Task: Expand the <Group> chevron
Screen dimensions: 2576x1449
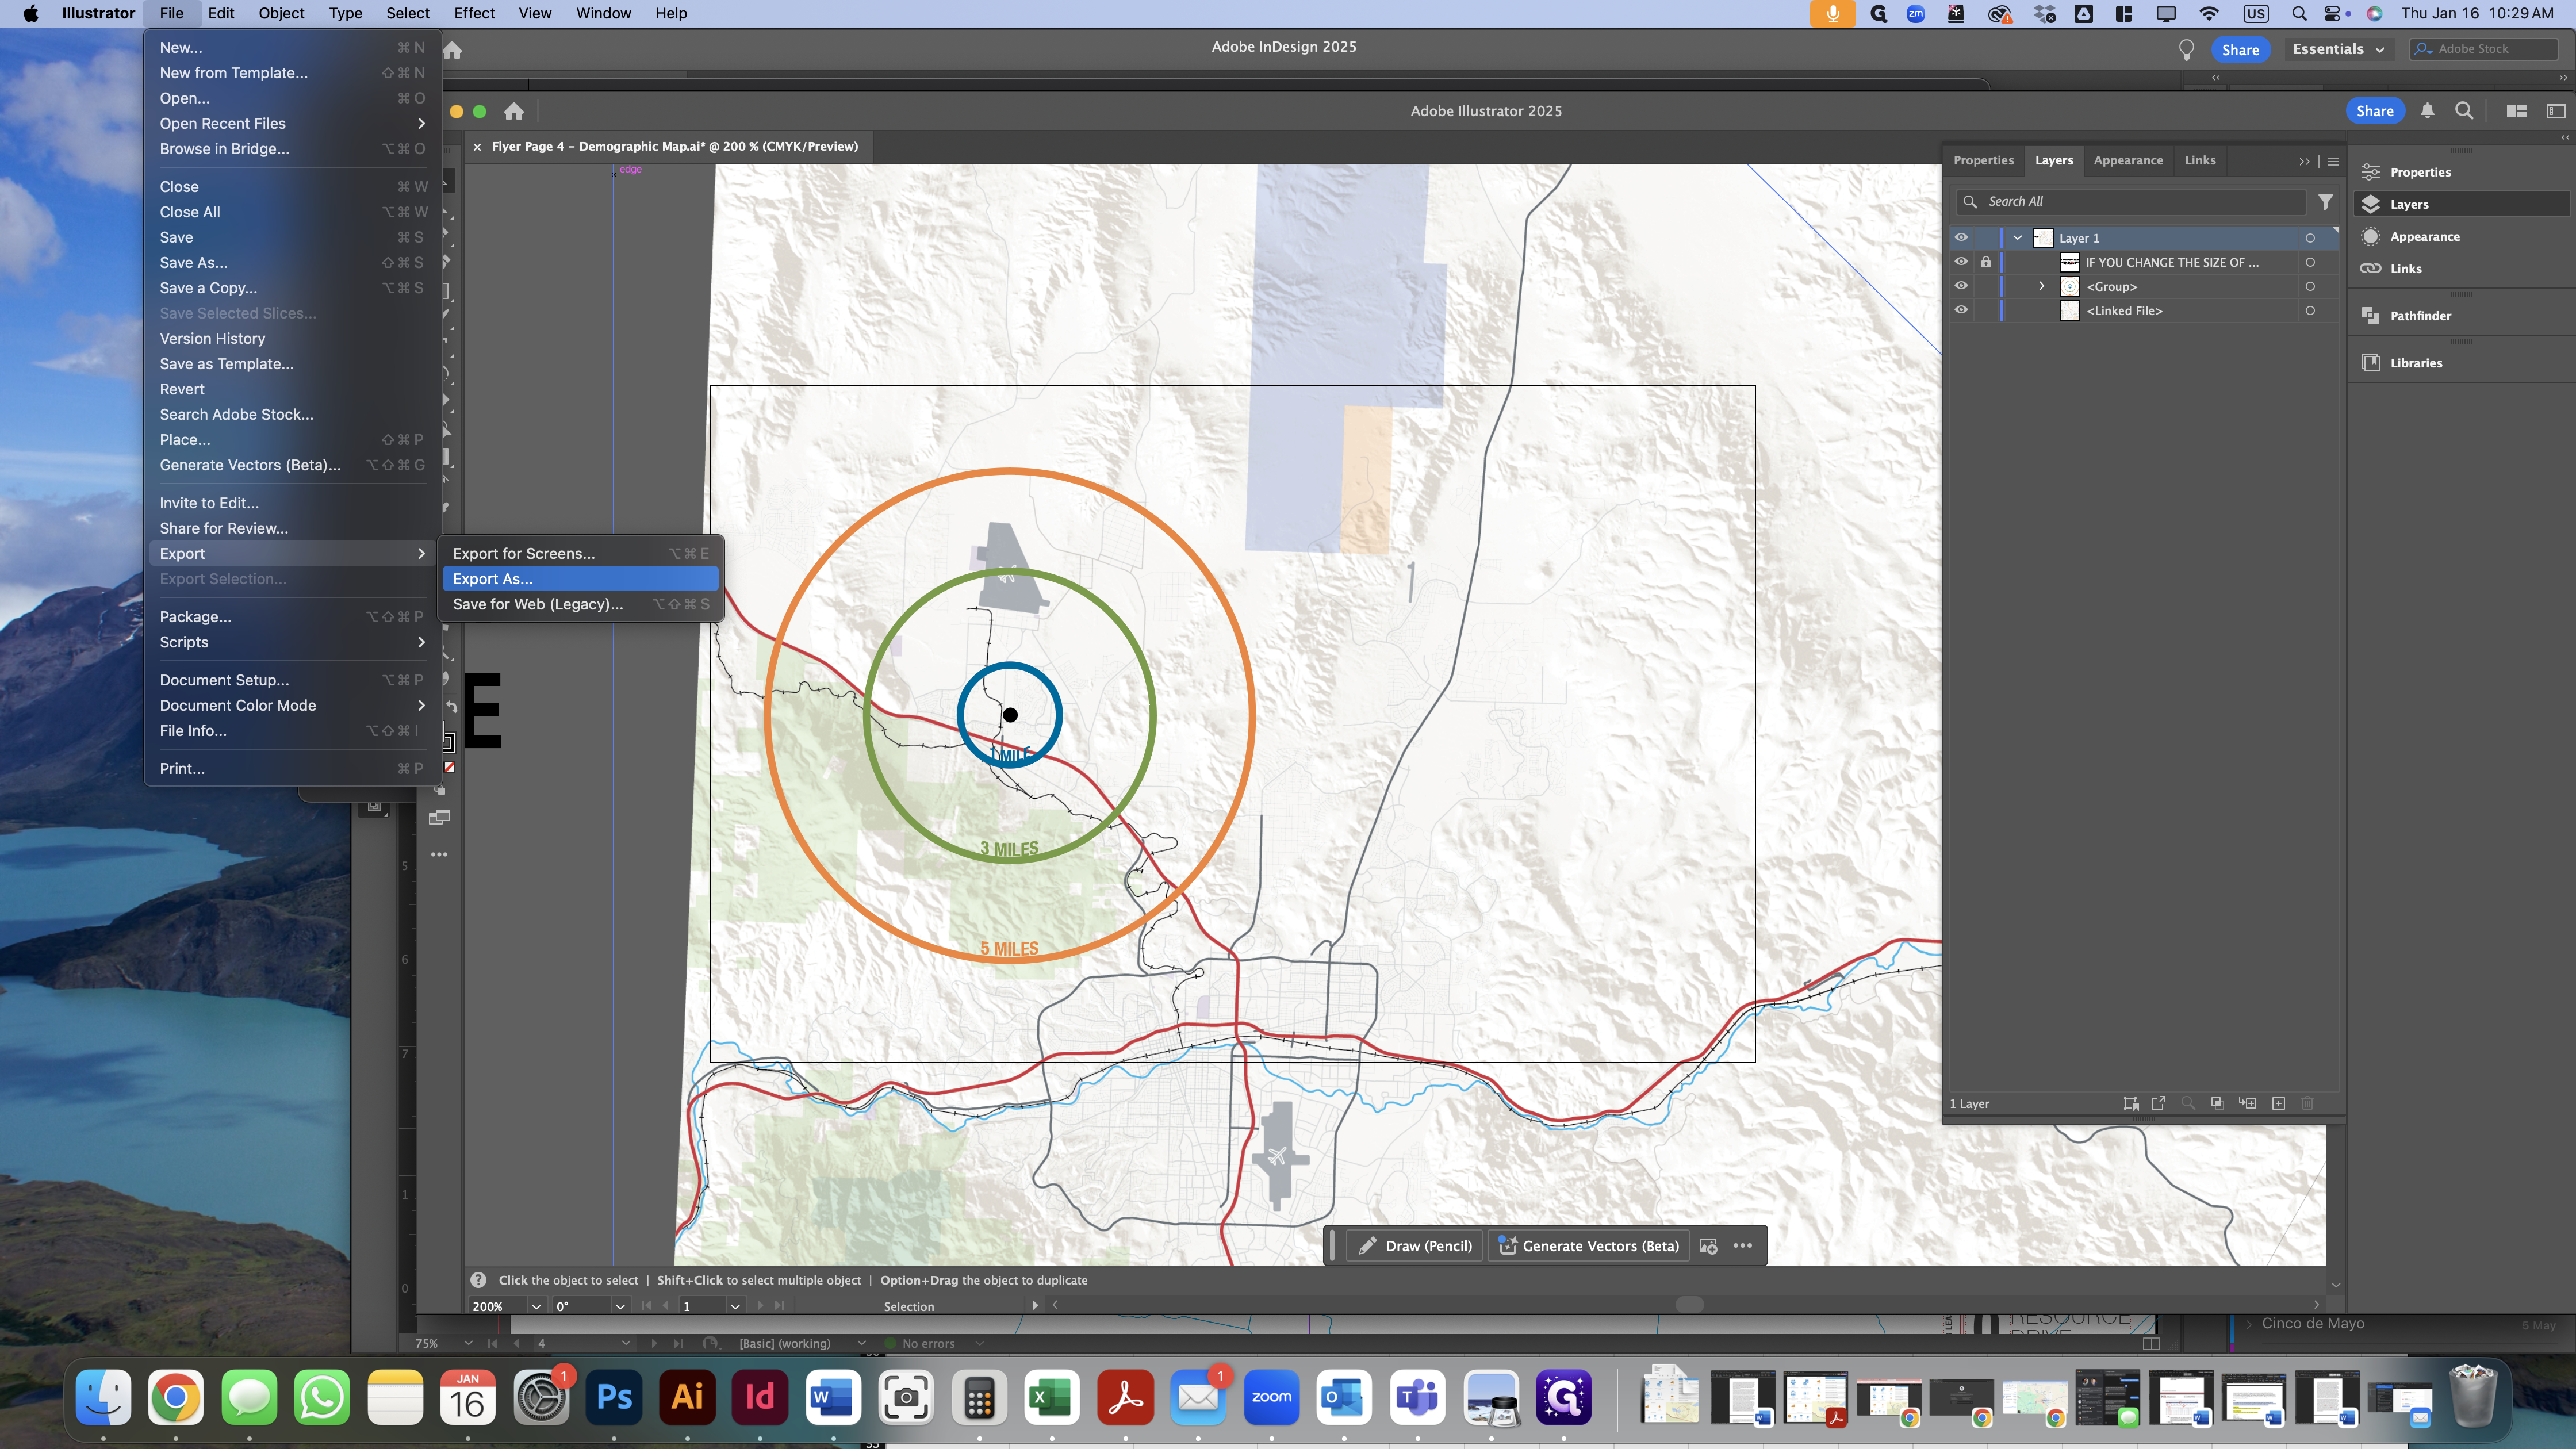Action: click(2042, 286)
